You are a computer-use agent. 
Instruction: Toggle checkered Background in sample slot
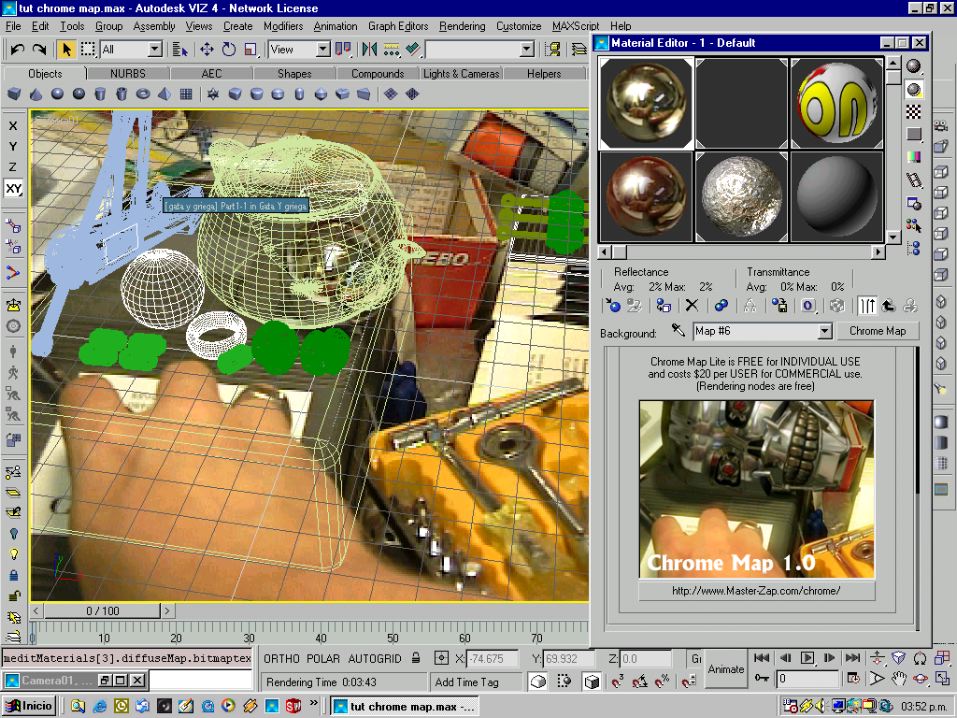click(913, 112)
